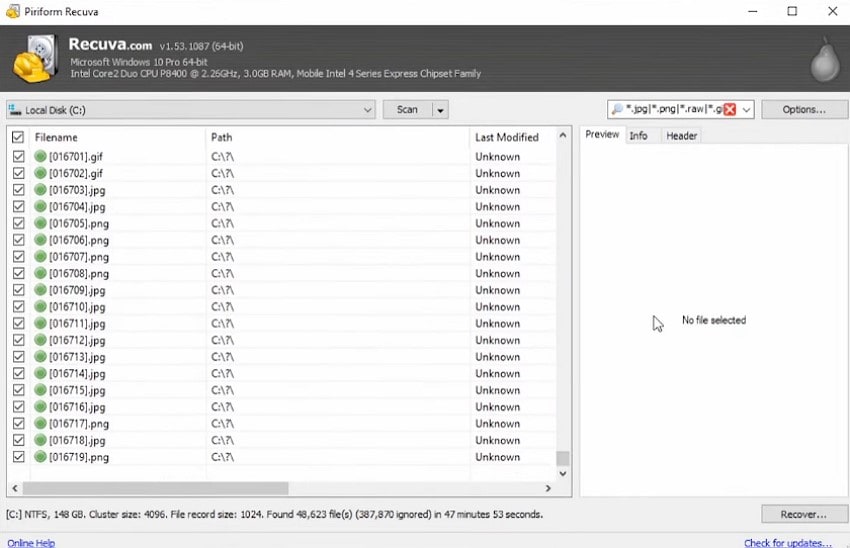850x548 pixels.
Task: Switch to the Info tab
Action: (x=639, y=136)
